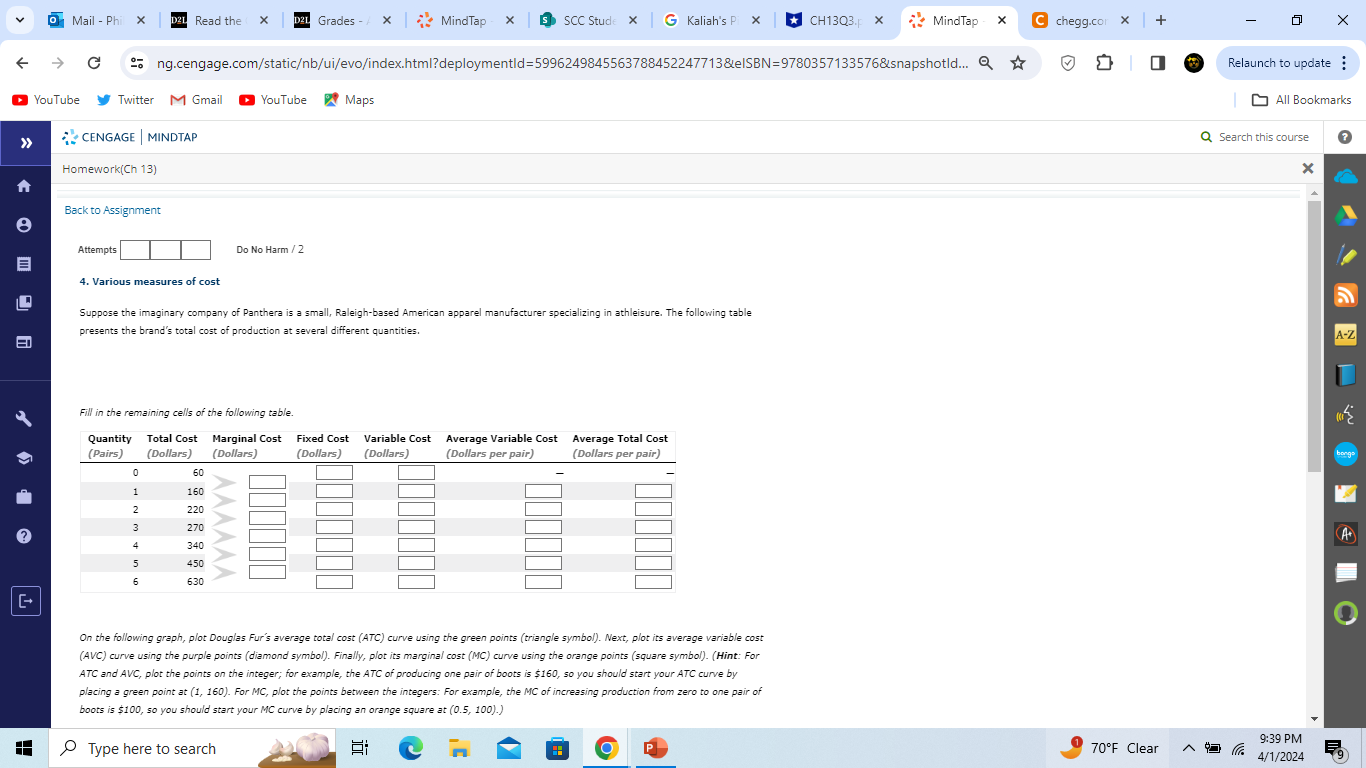
Task: Open the help question mark icon
Action: [25, 535]
